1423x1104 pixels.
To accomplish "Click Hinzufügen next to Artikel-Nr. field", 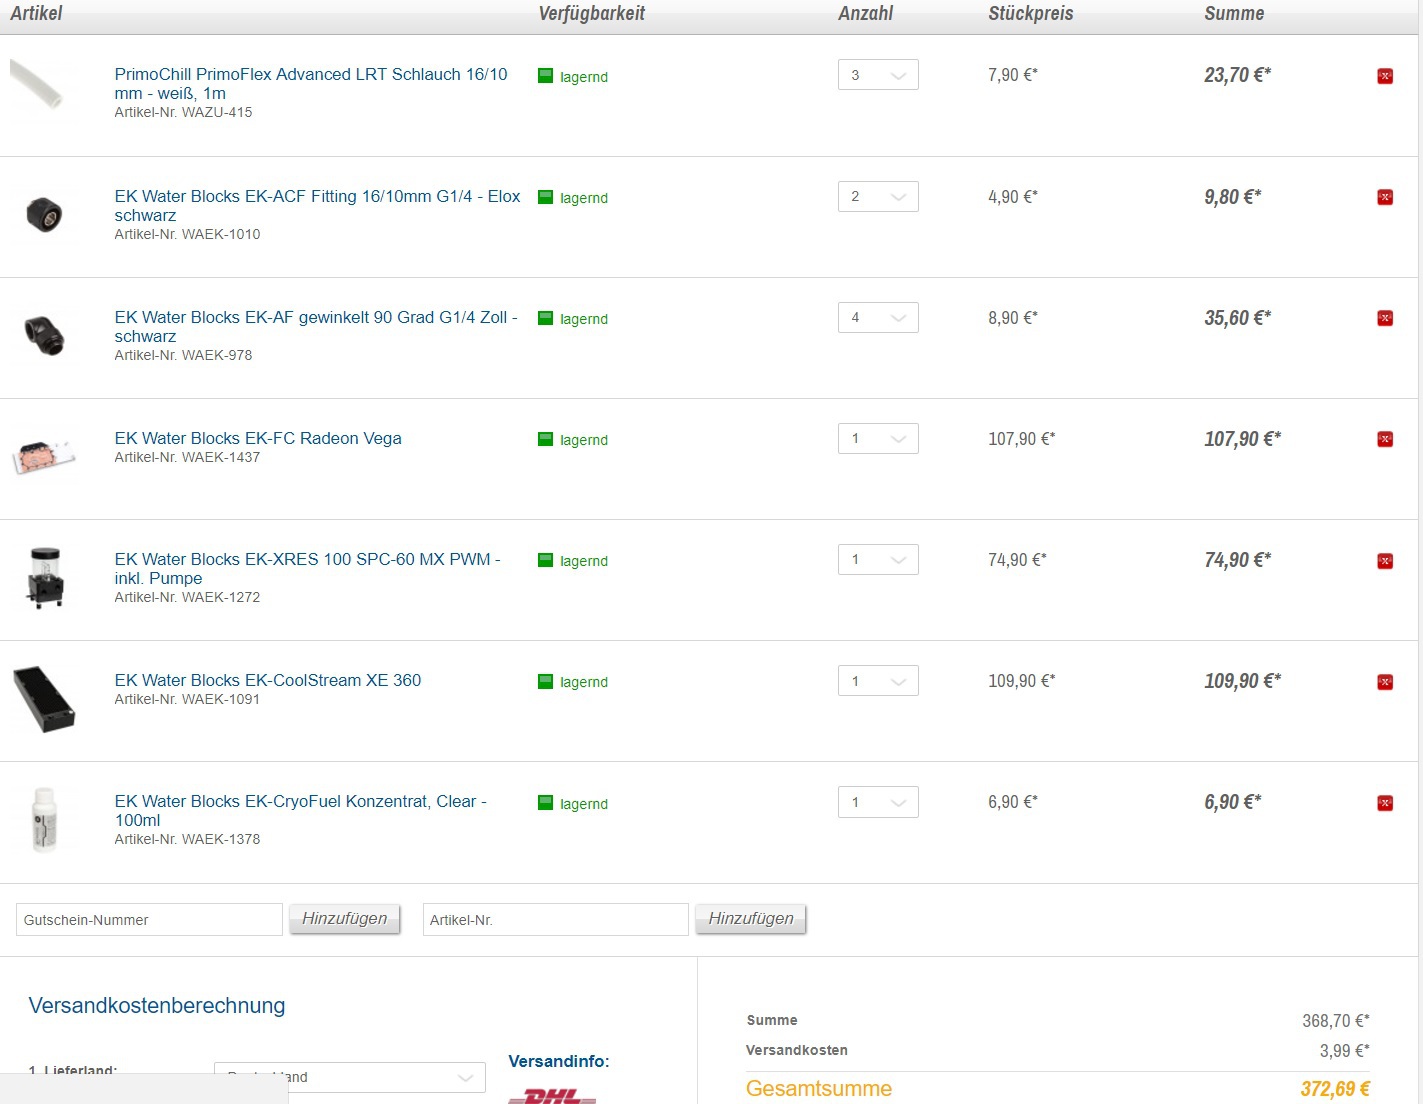I will pyautogui.click(x=751, y=919).
